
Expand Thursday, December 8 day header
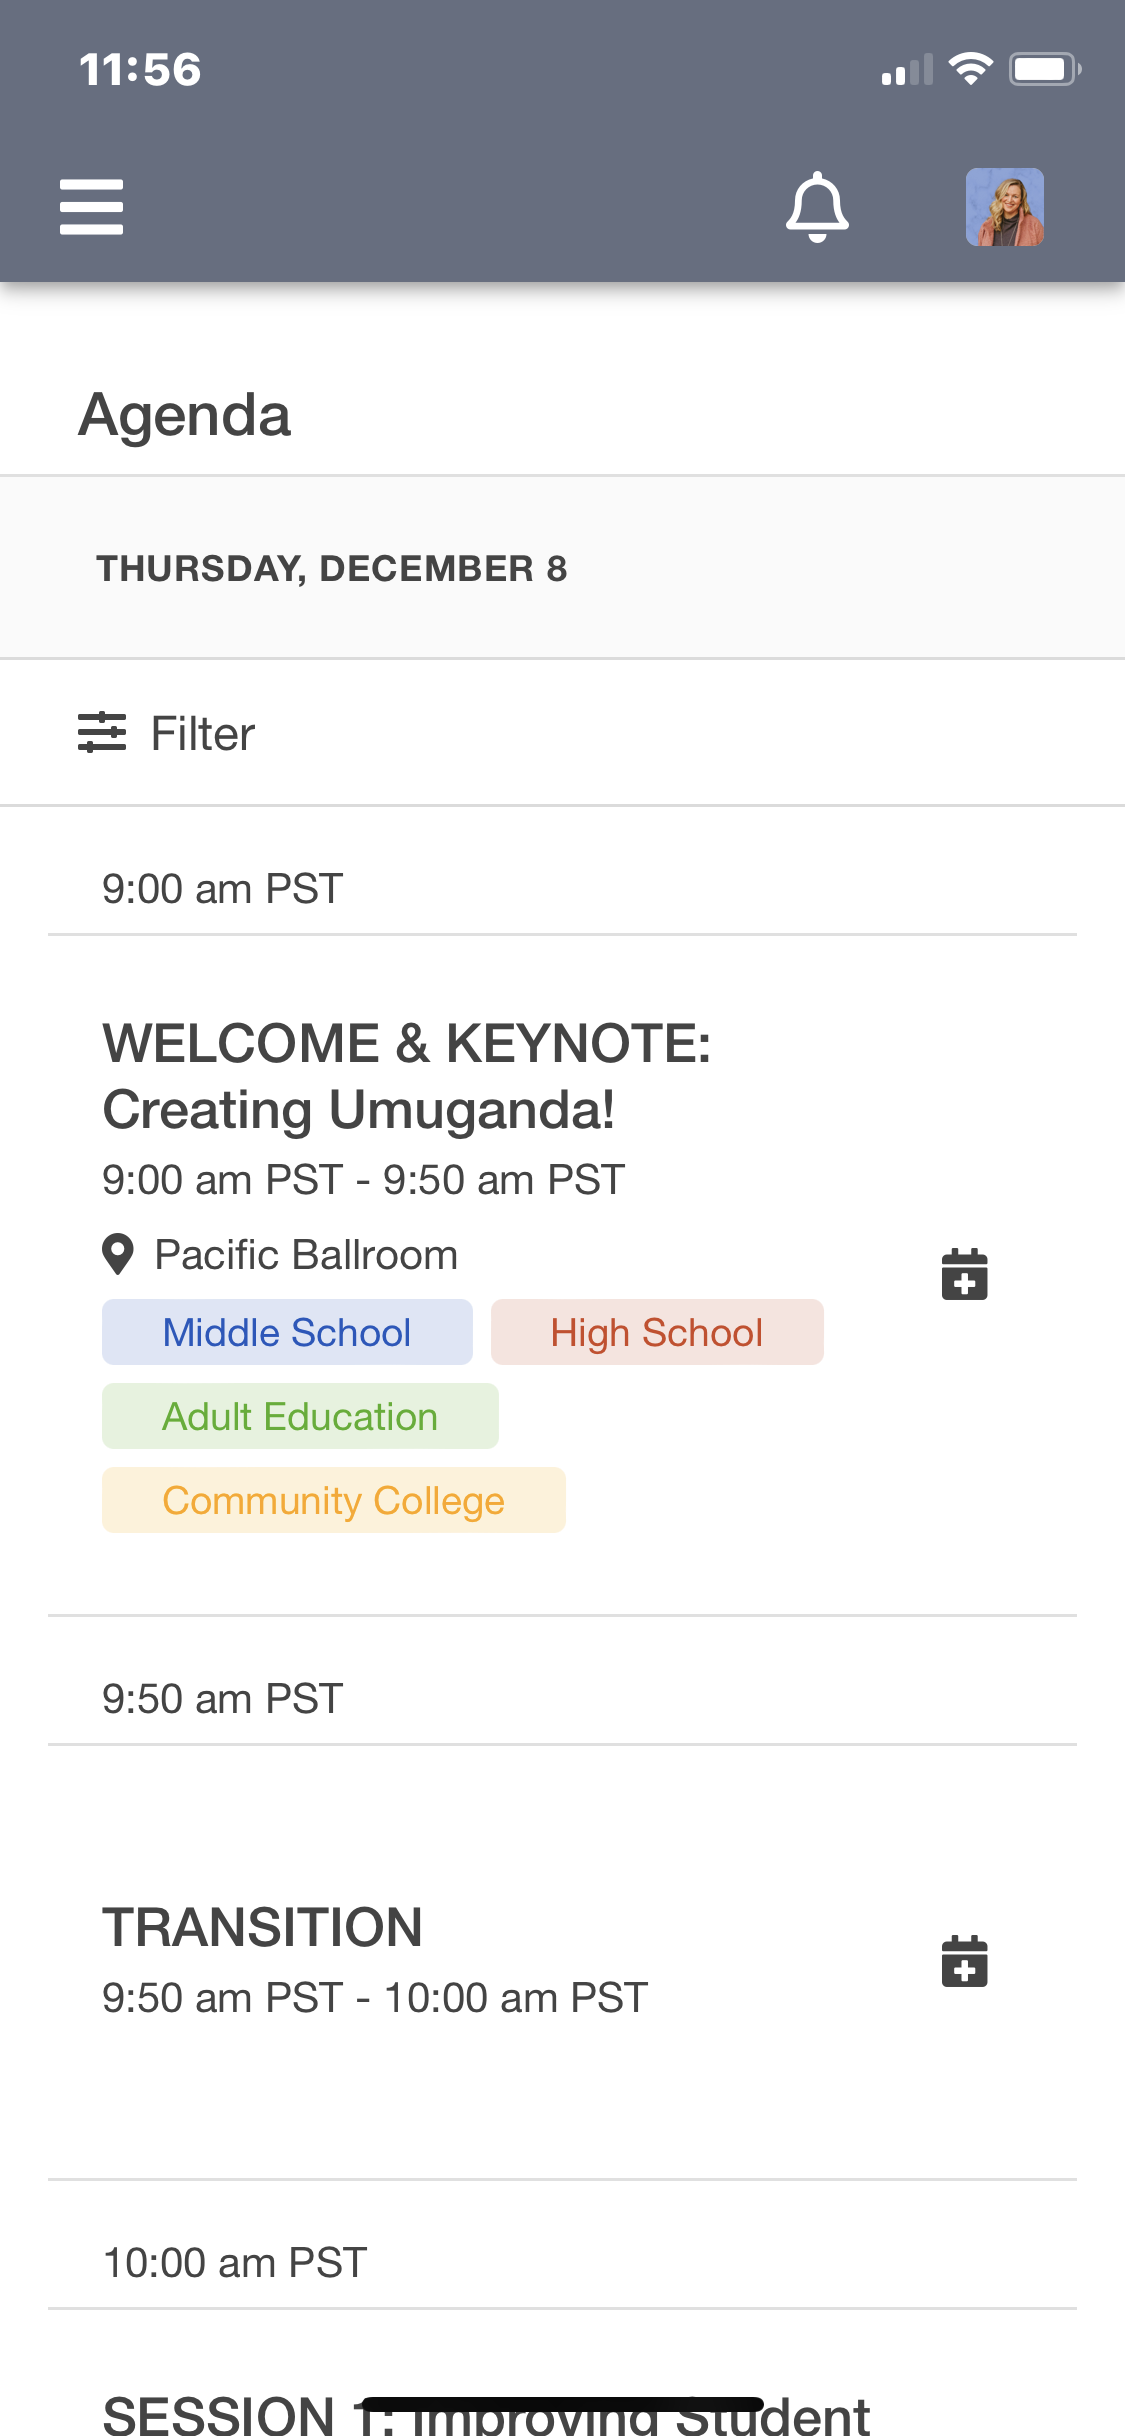[331, 567]
